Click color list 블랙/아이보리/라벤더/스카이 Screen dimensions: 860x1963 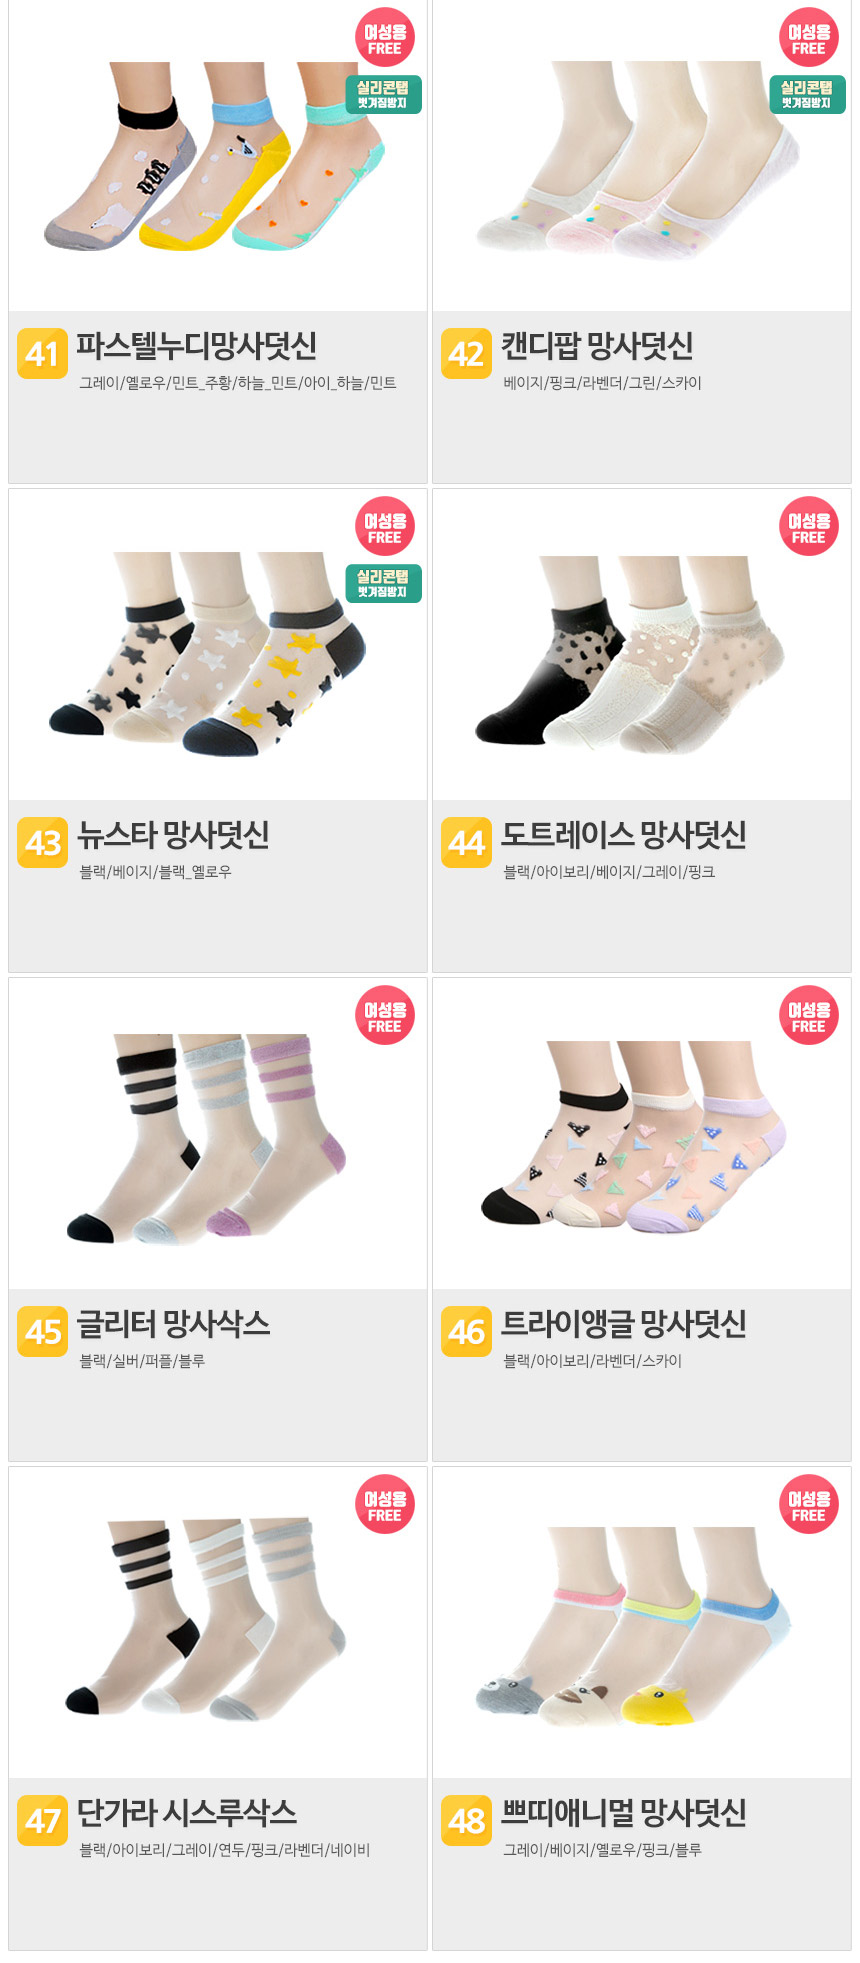pos(592,1361)
